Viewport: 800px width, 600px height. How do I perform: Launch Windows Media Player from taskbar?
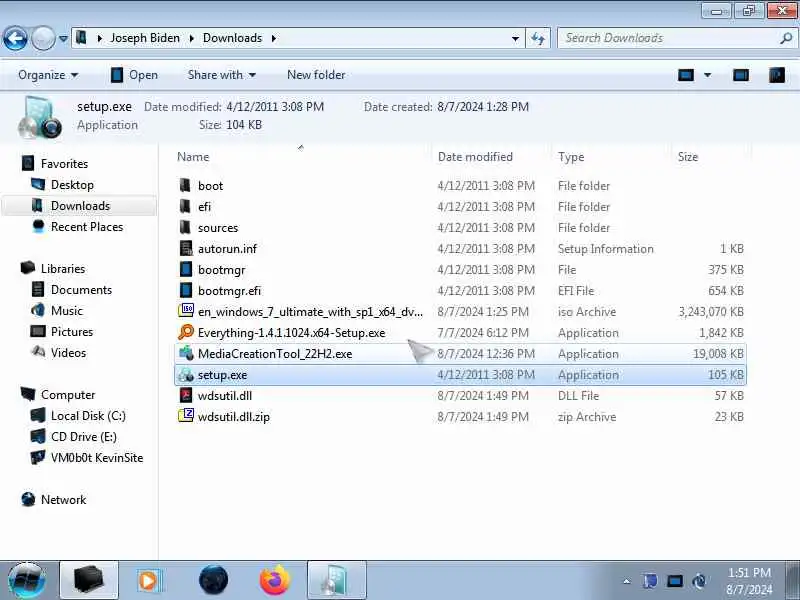coord(149,580)
